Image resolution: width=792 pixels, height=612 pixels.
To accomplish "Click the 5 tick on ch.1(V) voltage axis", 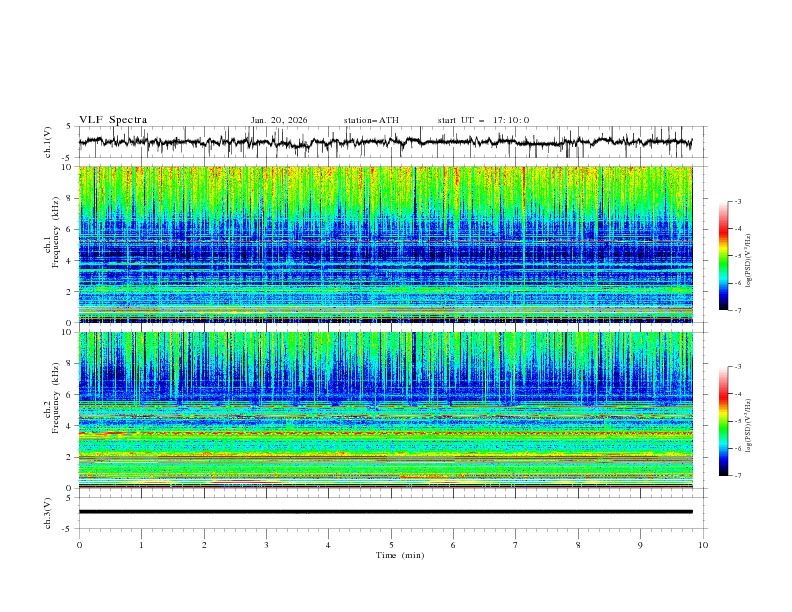I will 70,127.
